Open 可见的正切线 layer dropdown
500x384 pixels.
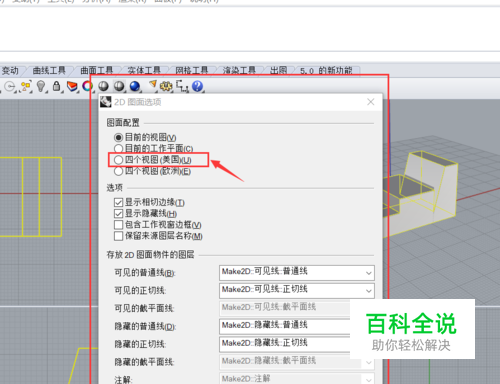pyautogui.click(x=297, y=290)
